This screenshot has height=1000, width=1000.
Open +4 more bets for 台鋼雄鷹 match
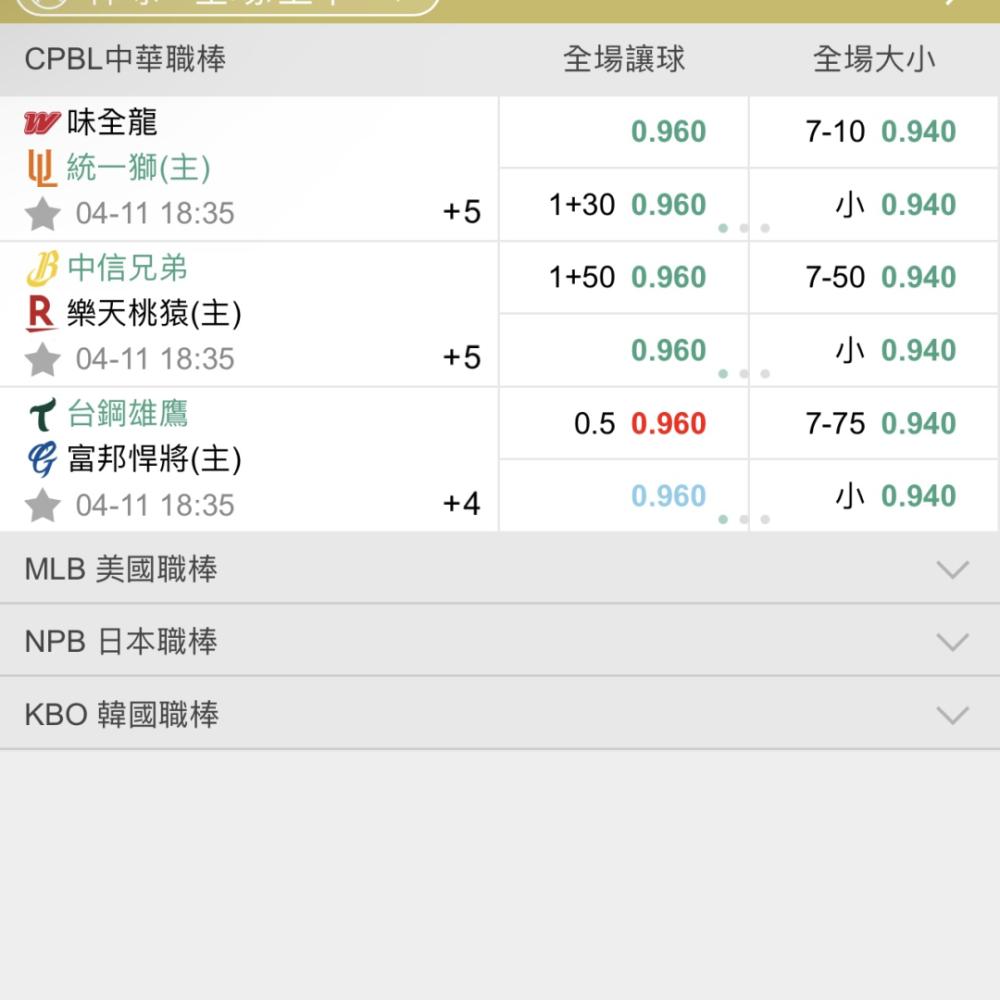click(x=462, y=503)
